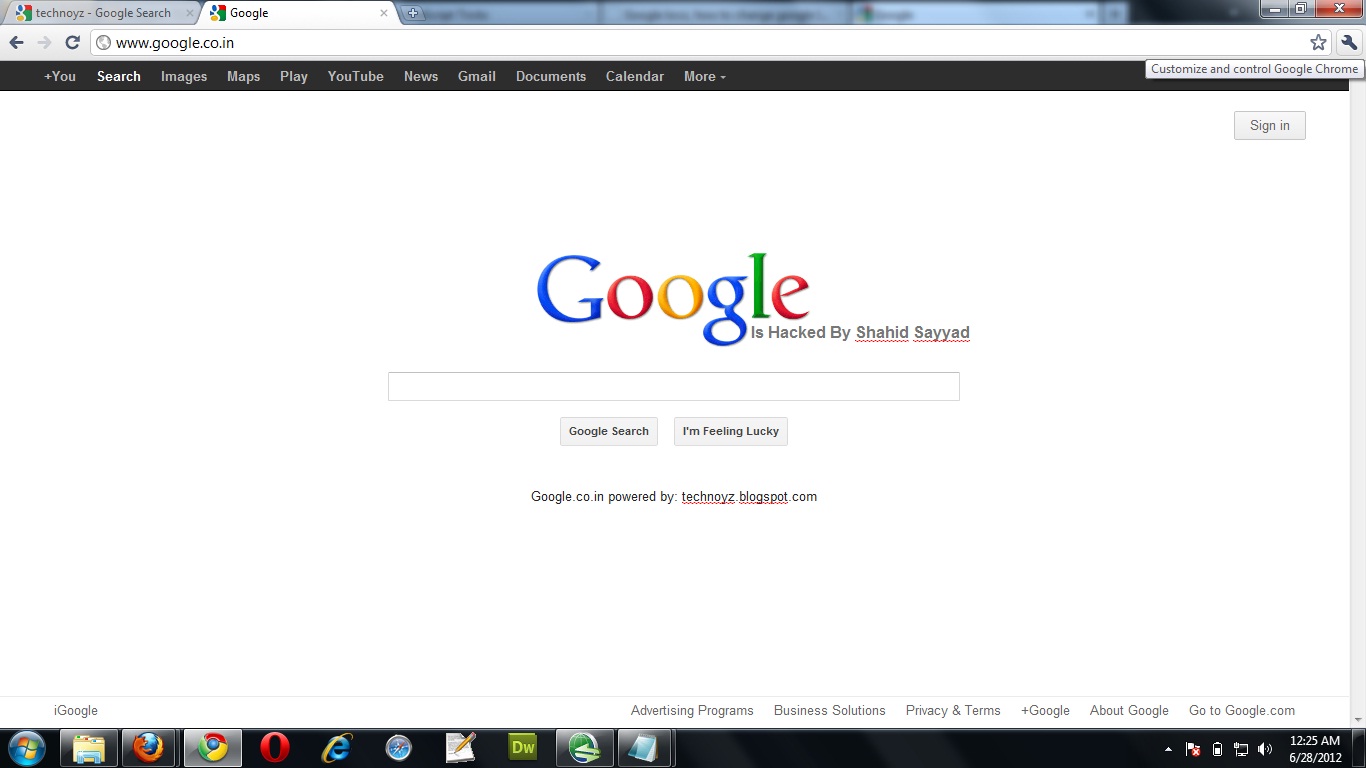Open Opera from the taskbar
This screenshot has width=1366, height=768.
(x=274, y=747)
